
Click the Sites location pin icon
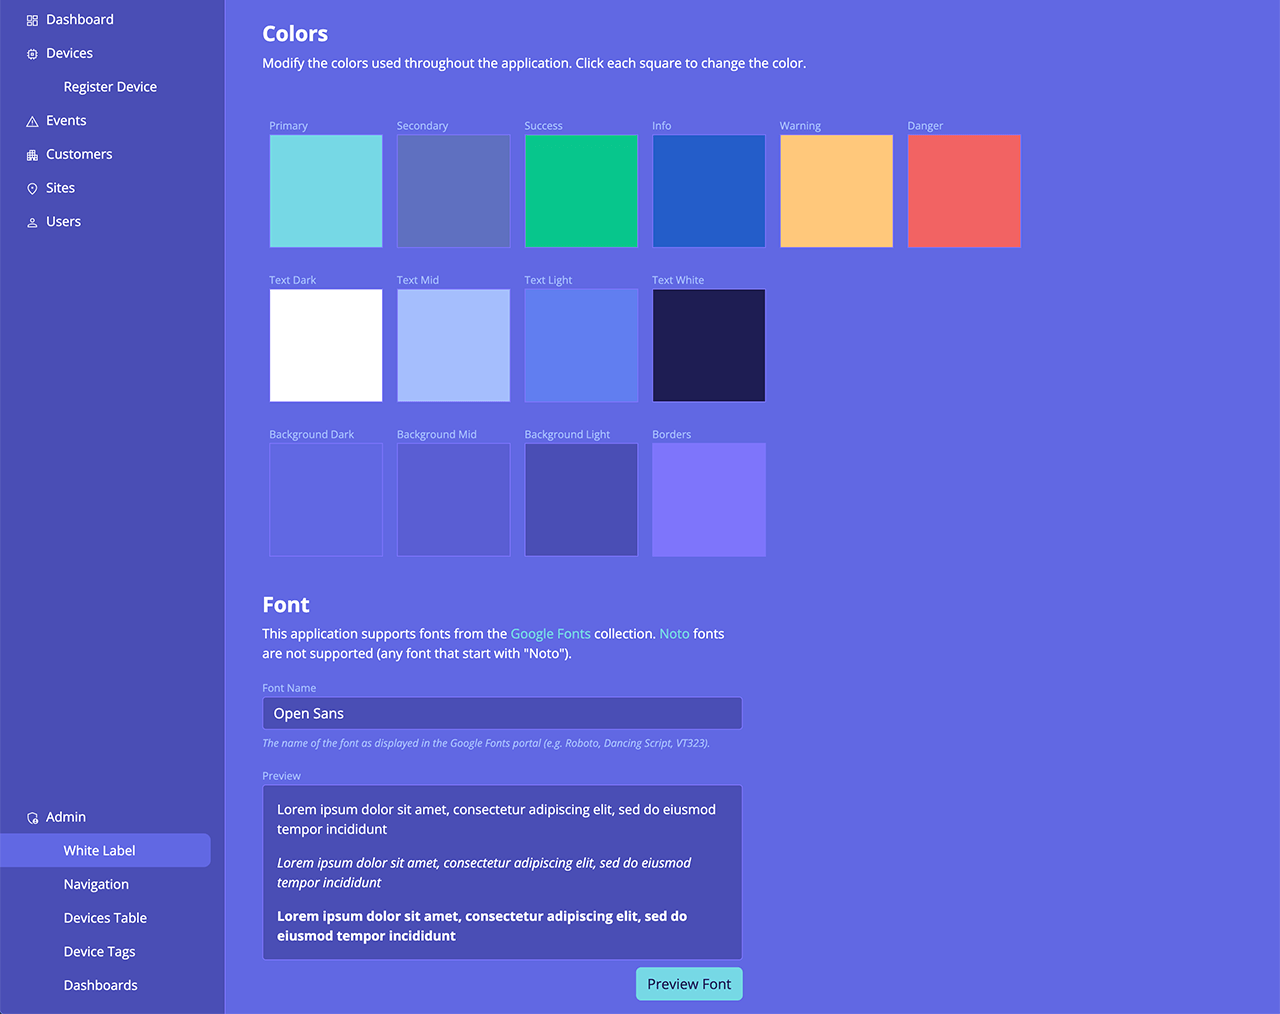[32, 189]
